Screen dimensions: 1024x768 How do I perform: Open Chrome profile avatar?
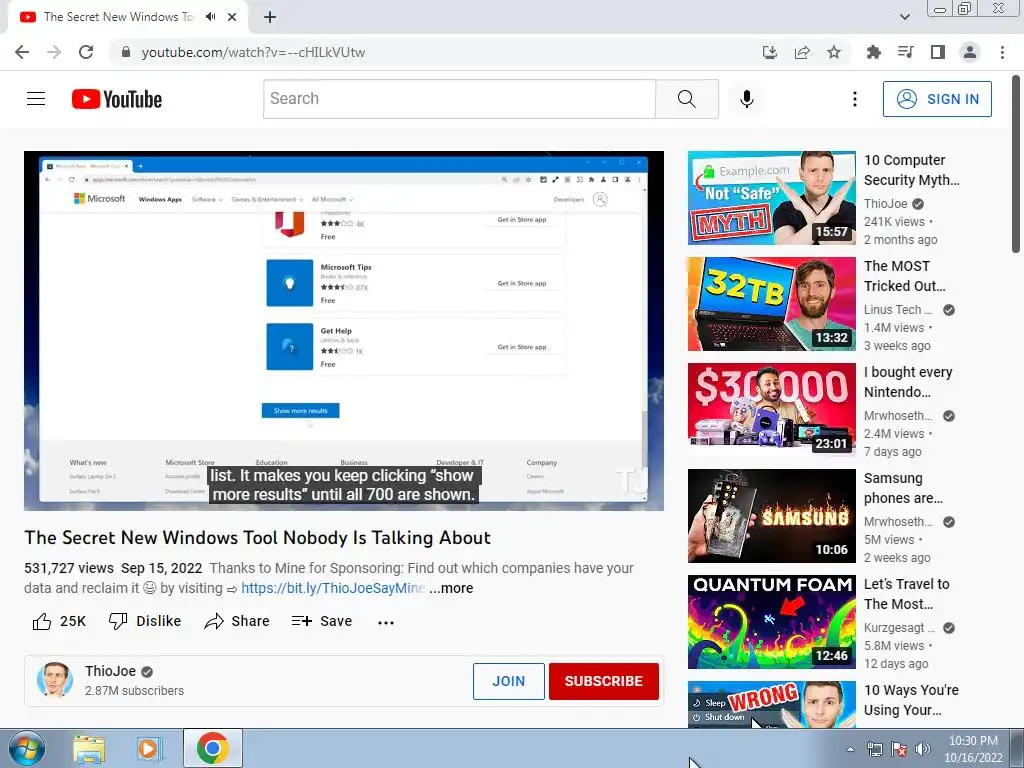[970, 52]
